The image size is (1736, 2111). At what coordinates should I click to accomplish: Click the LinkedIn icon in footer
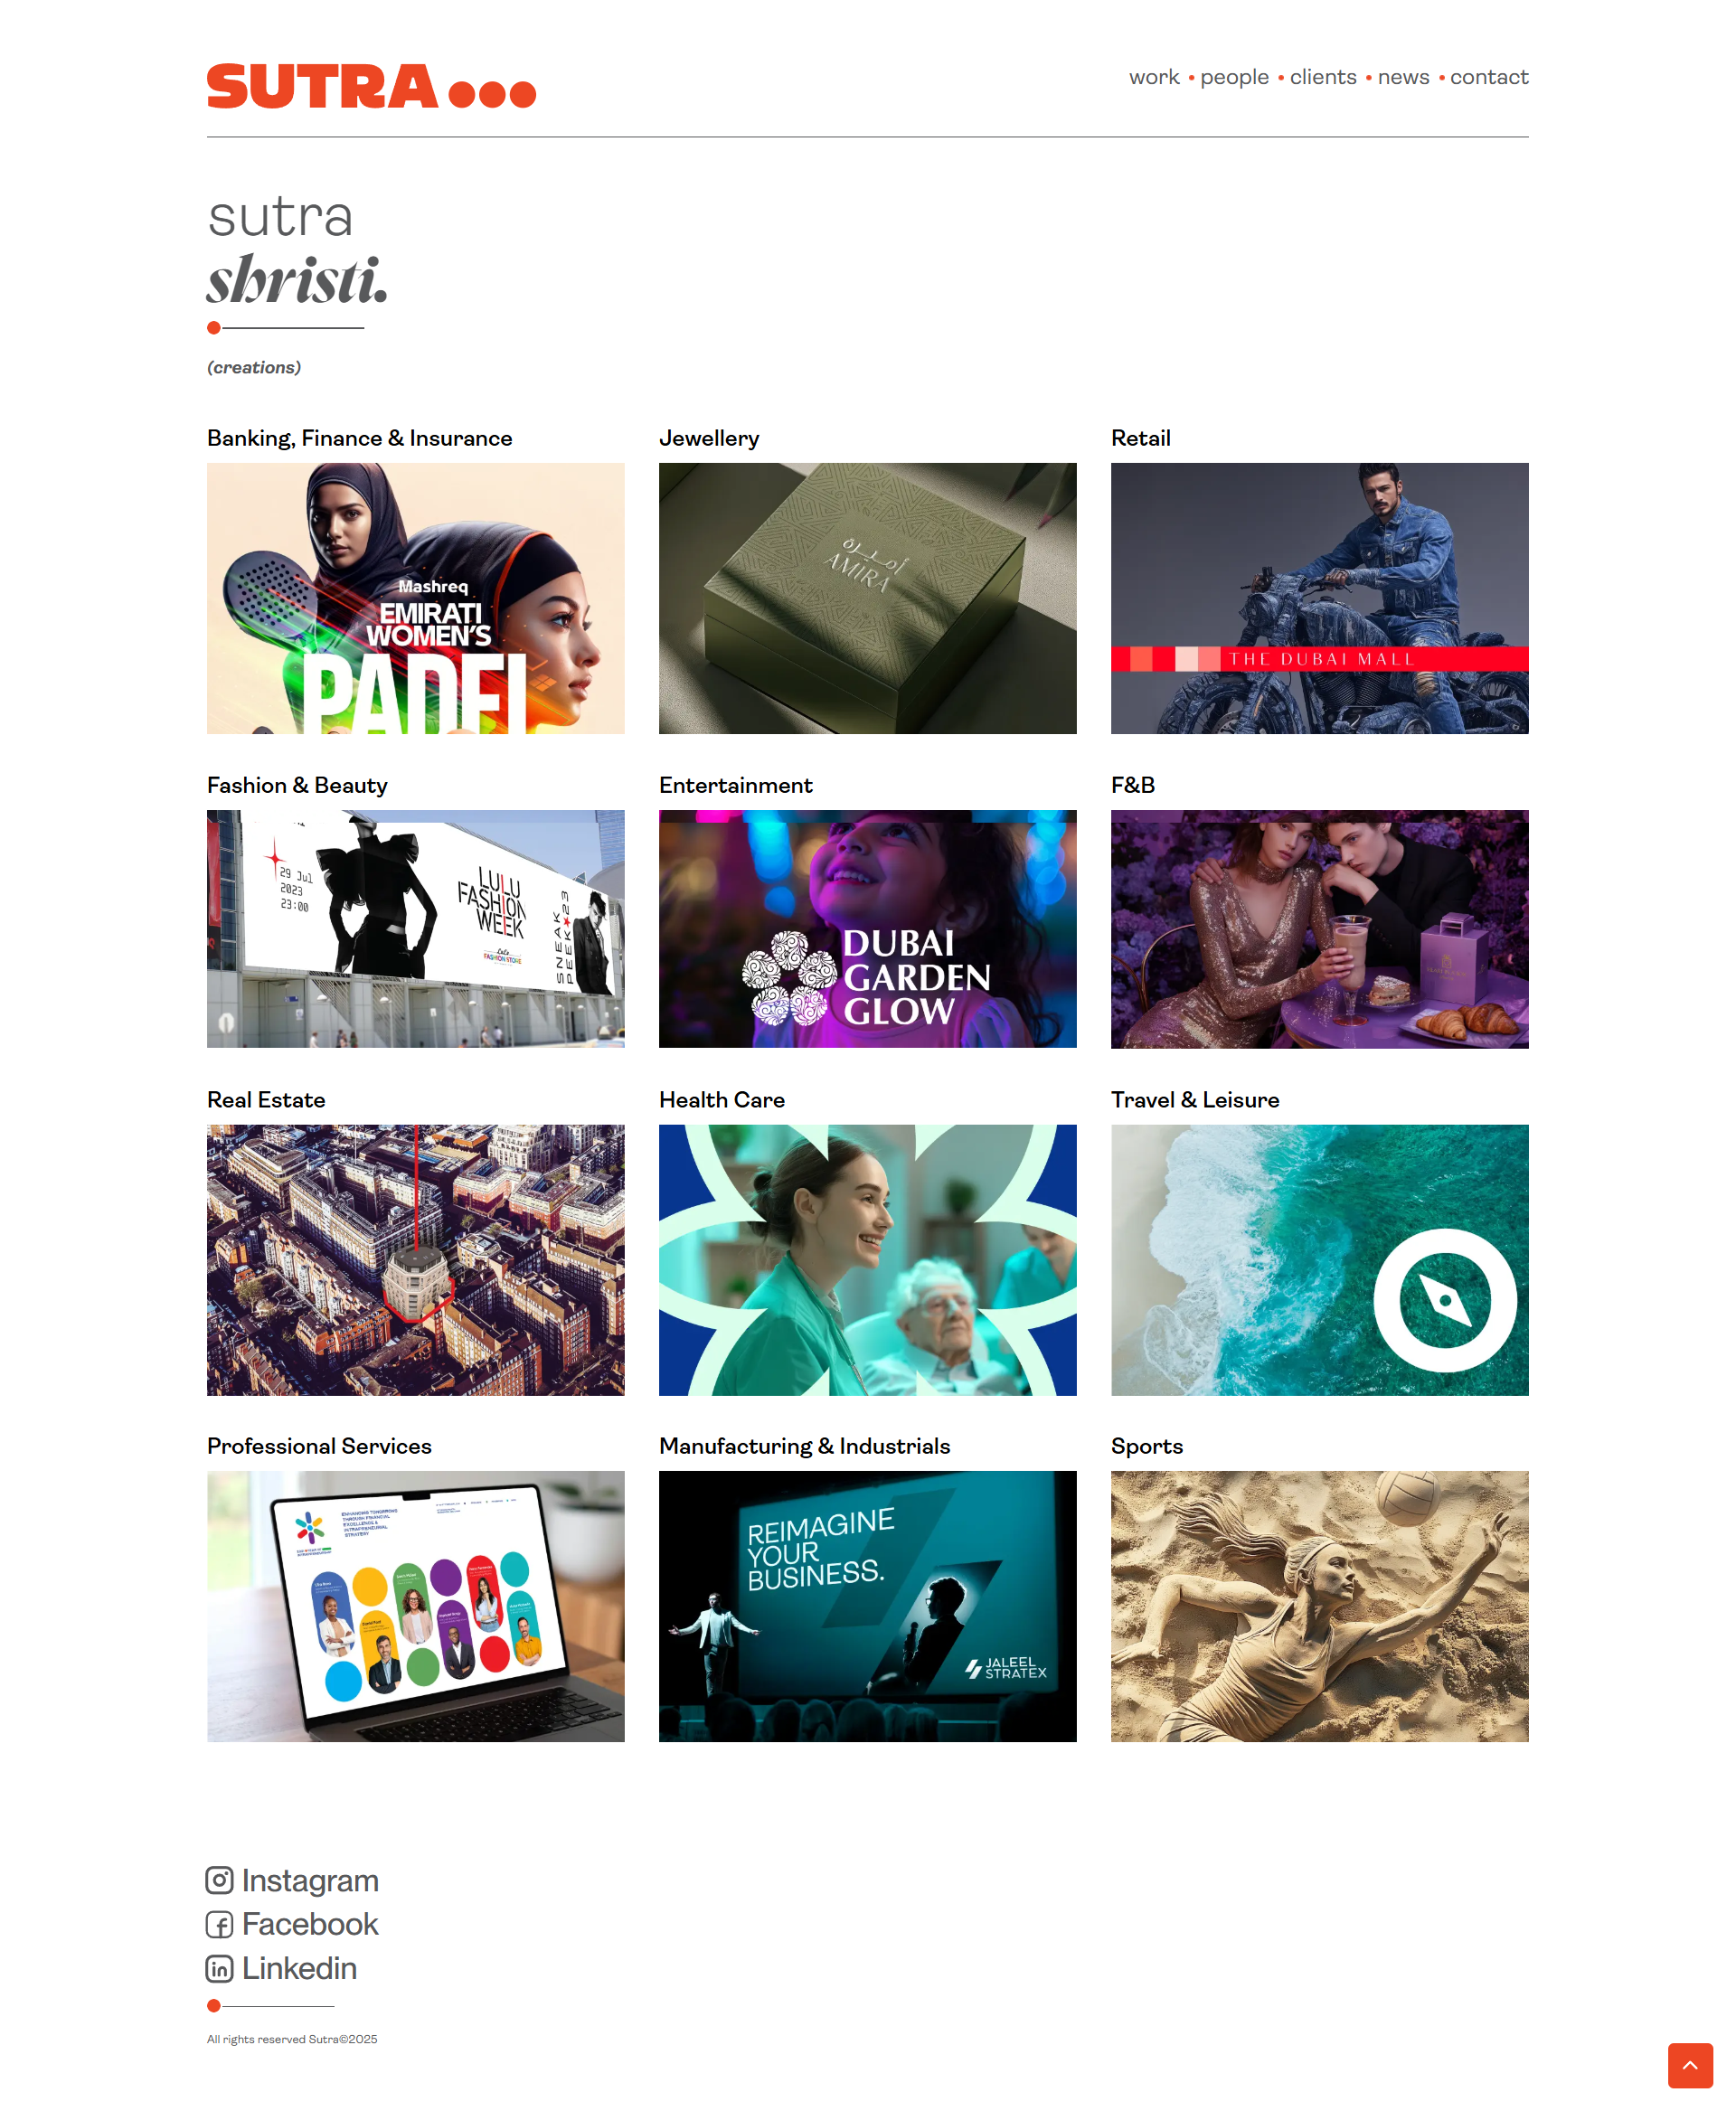(x=219, y=1968)
